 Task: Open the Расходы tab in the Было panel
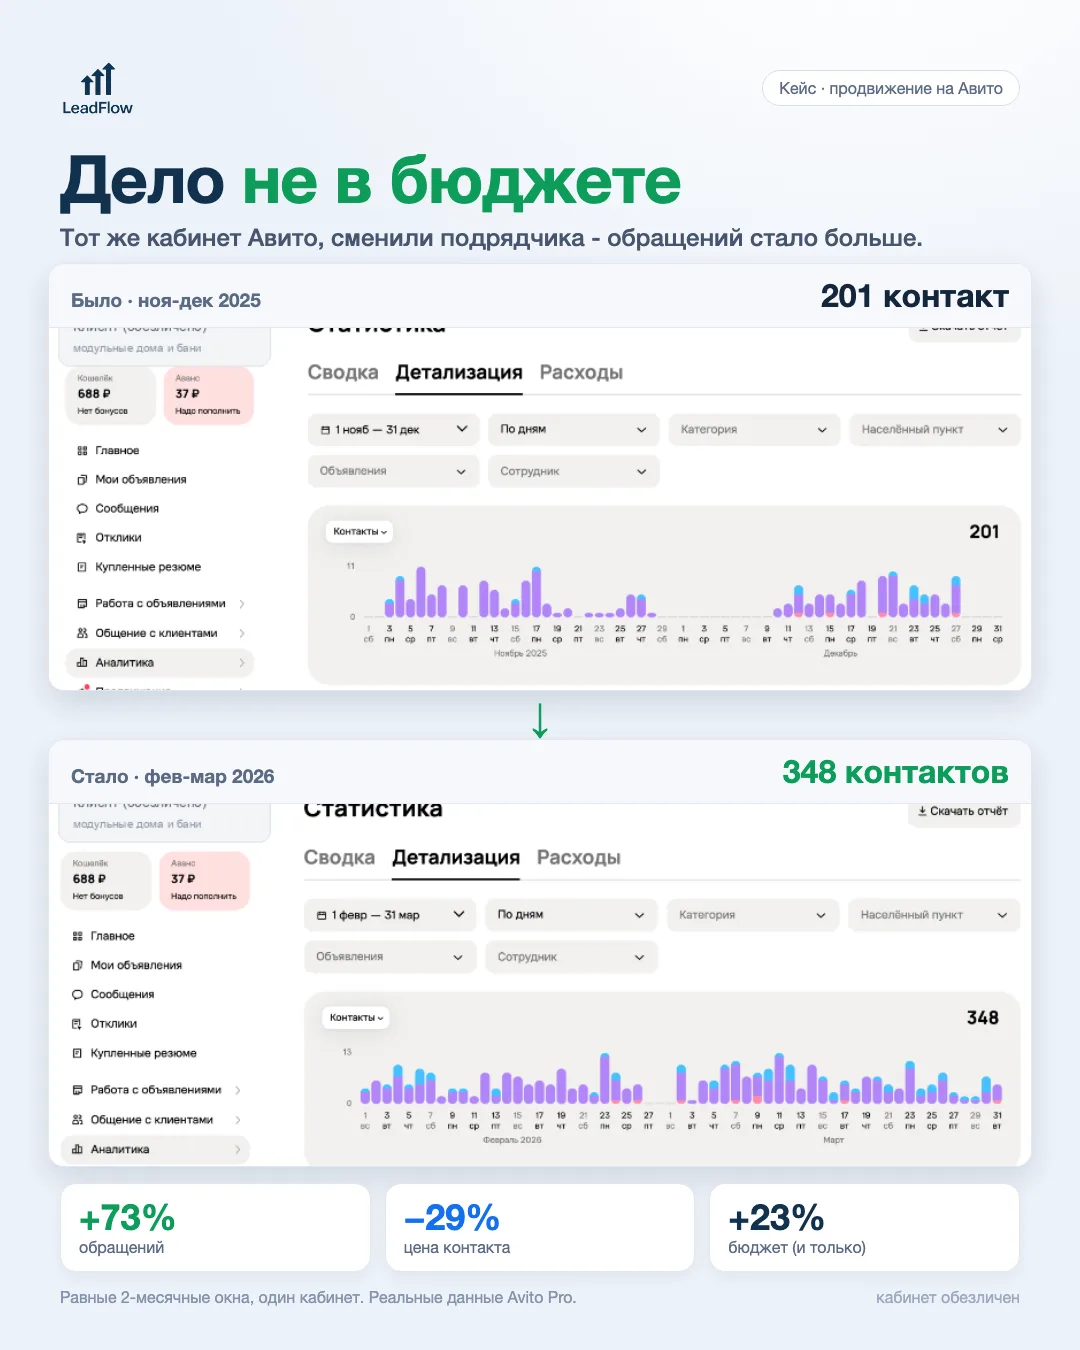click(x=581, y=373)
